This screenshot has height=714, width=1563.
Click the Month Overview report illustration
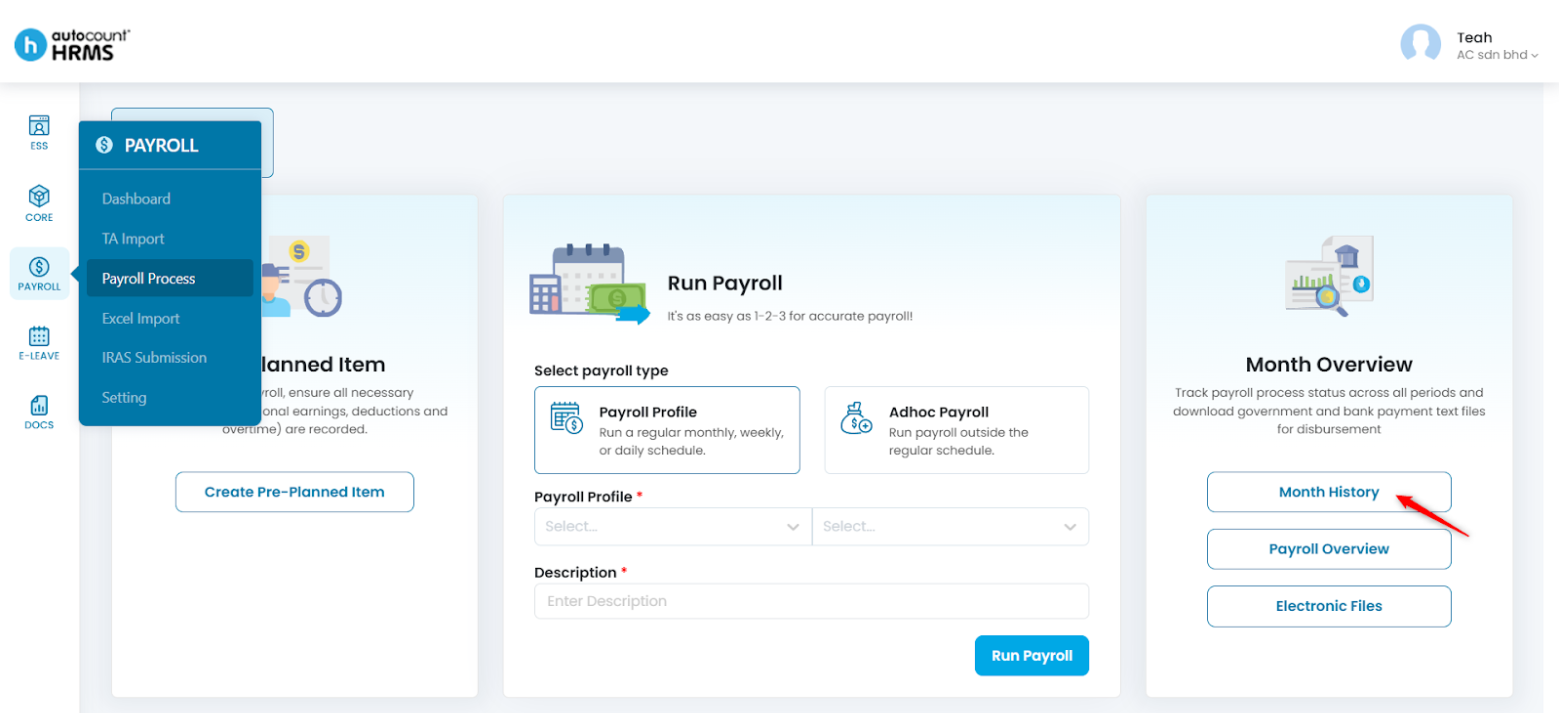tap(1329, 277)
